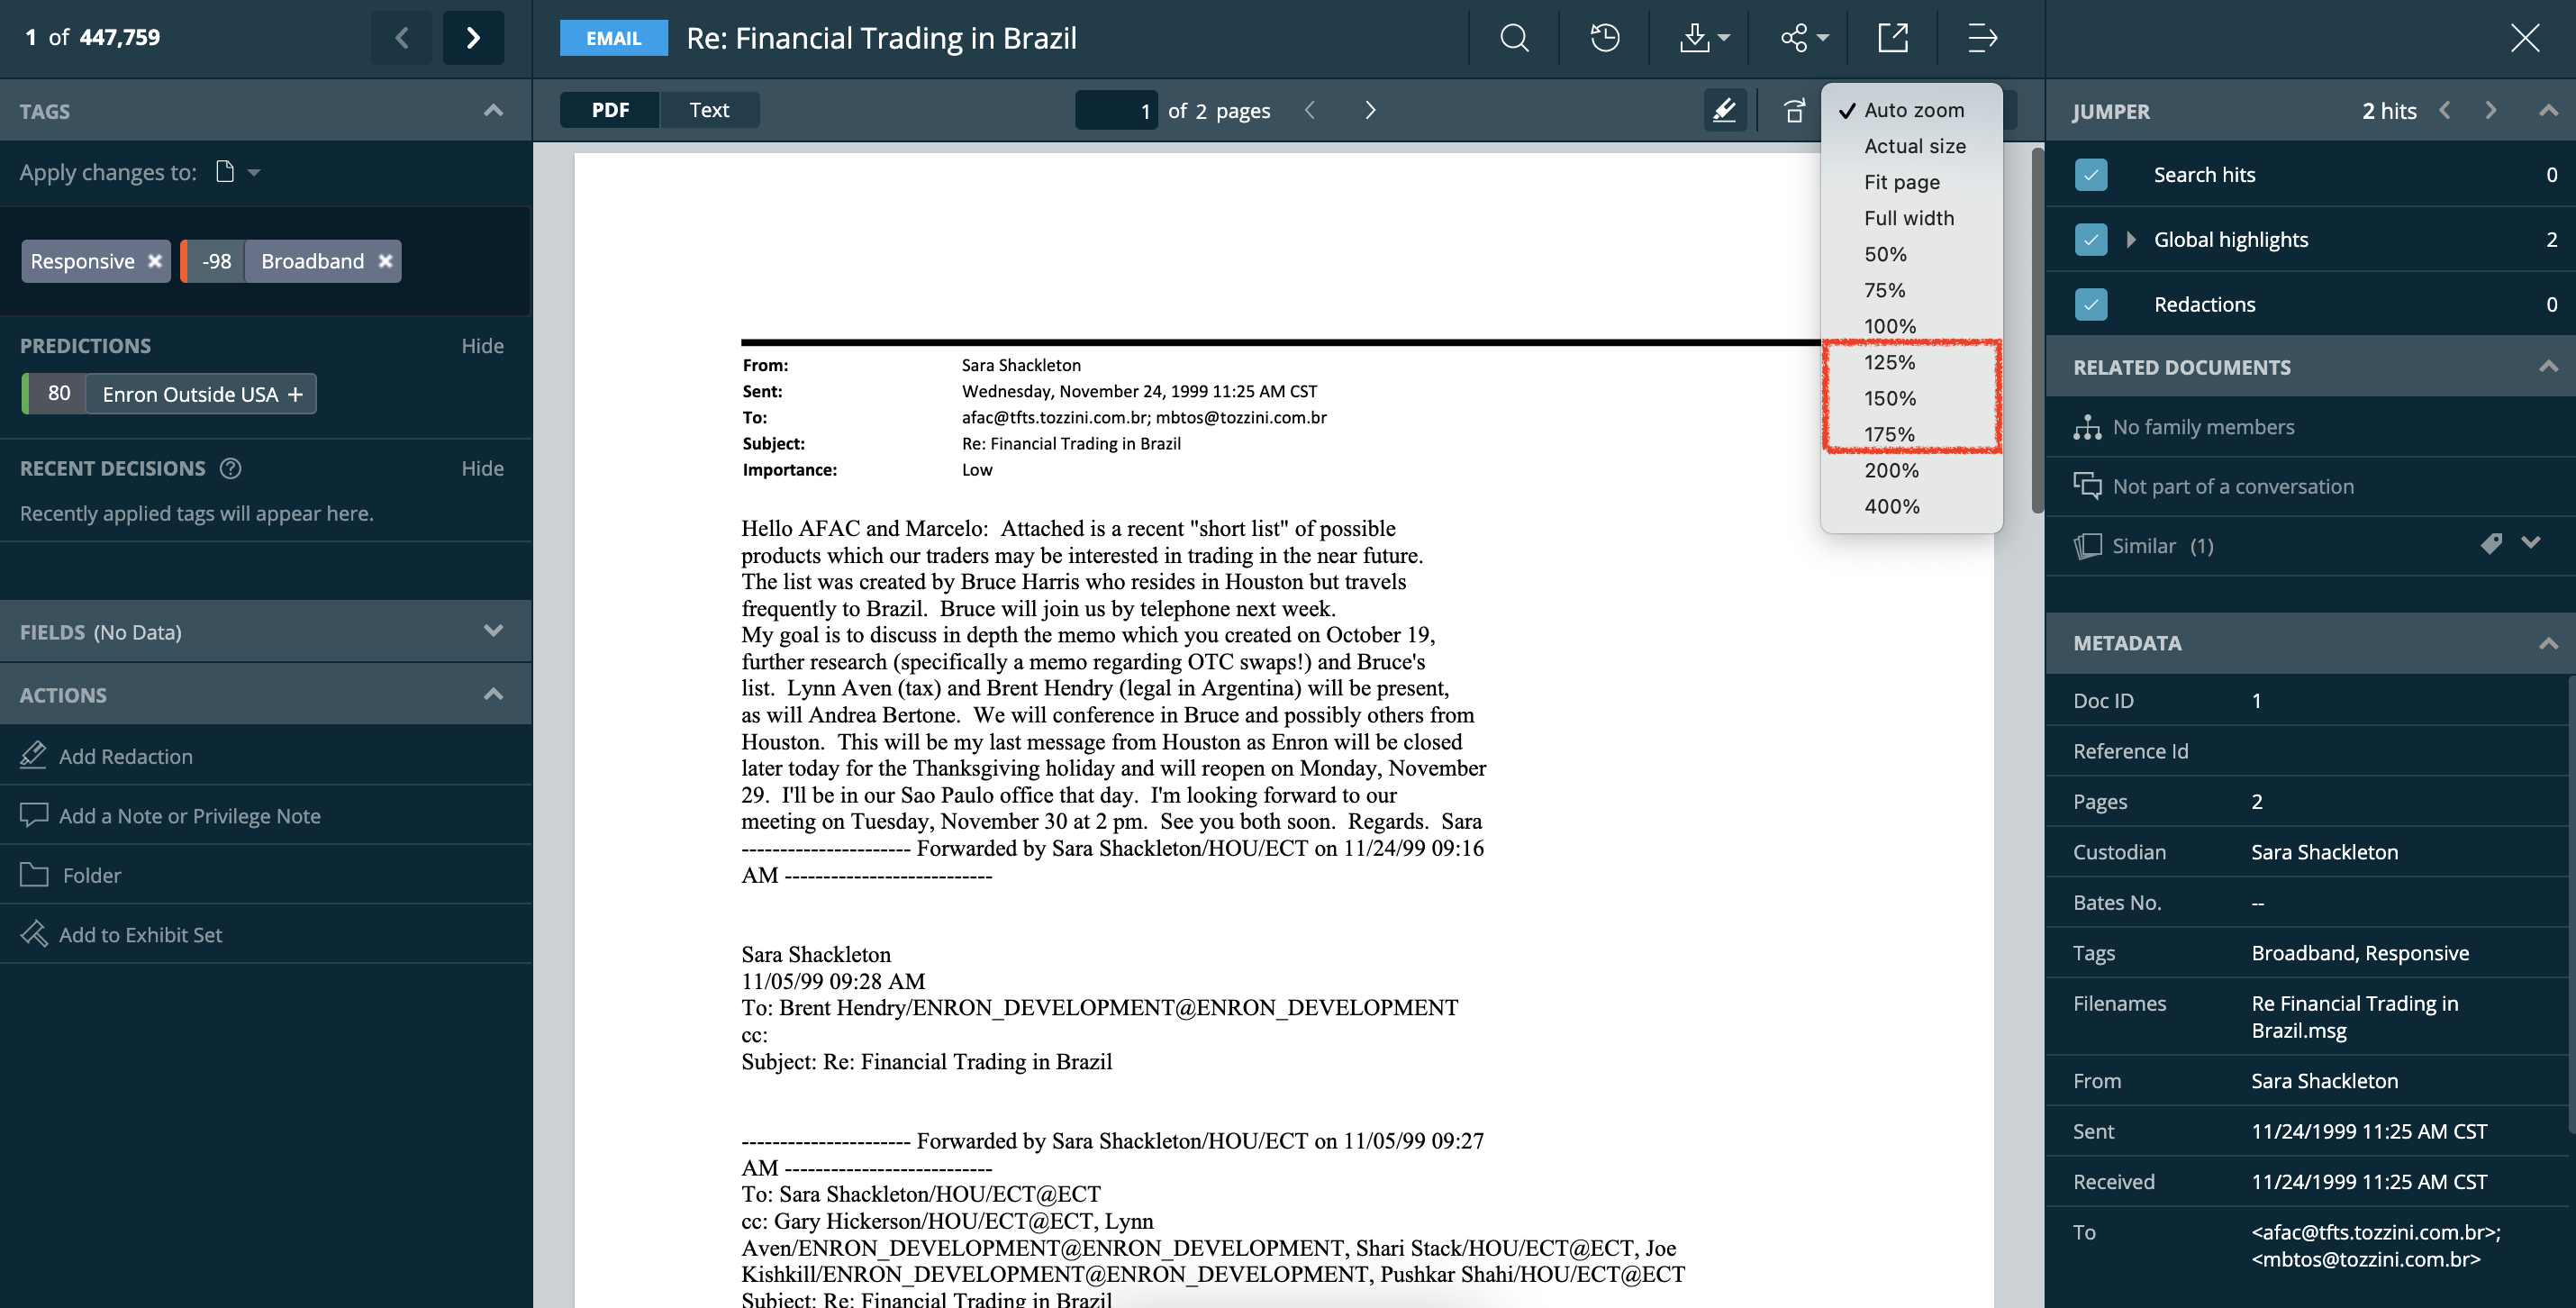Collapse the Tags panel
Viewport: 2576px width, 1308px height.
pos(493,110)
